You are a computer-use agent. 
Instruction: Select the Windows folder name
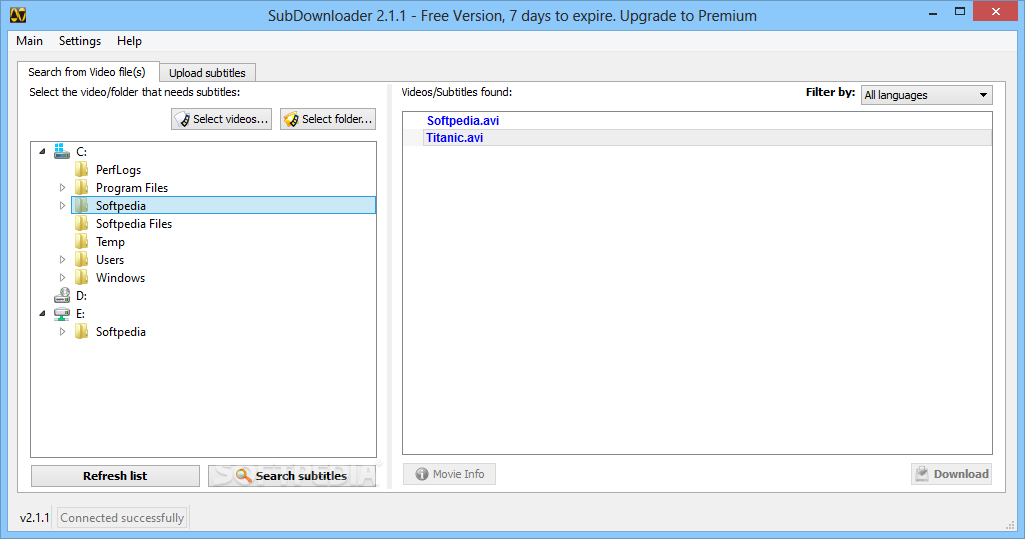coord(120,278)
